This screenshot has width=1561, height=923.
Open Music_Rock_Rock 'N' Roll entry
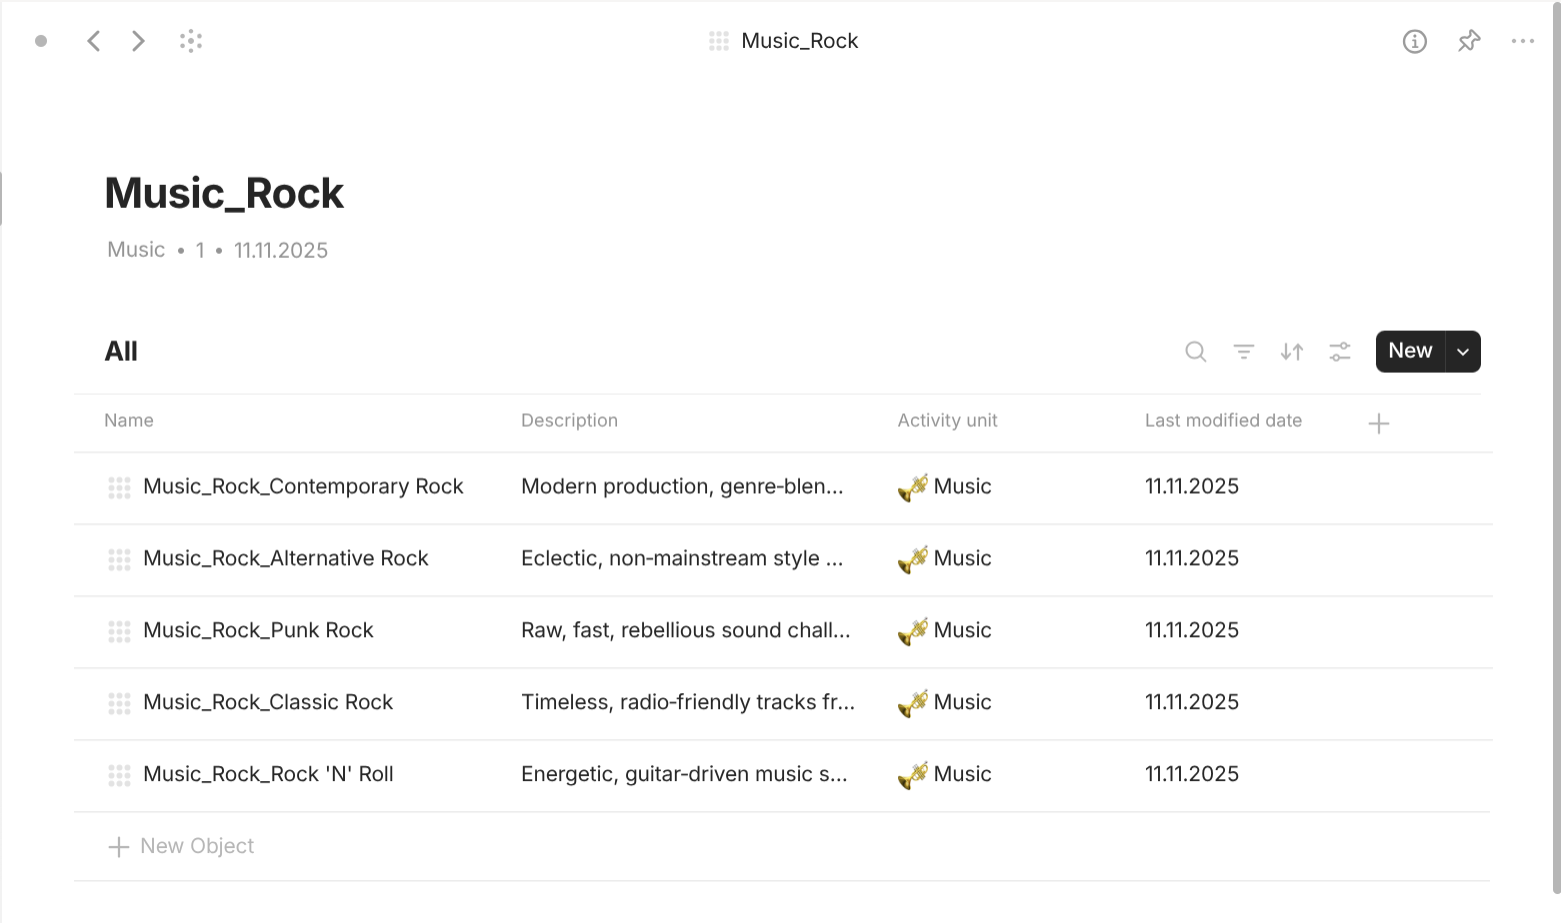[x=268, y=774]
